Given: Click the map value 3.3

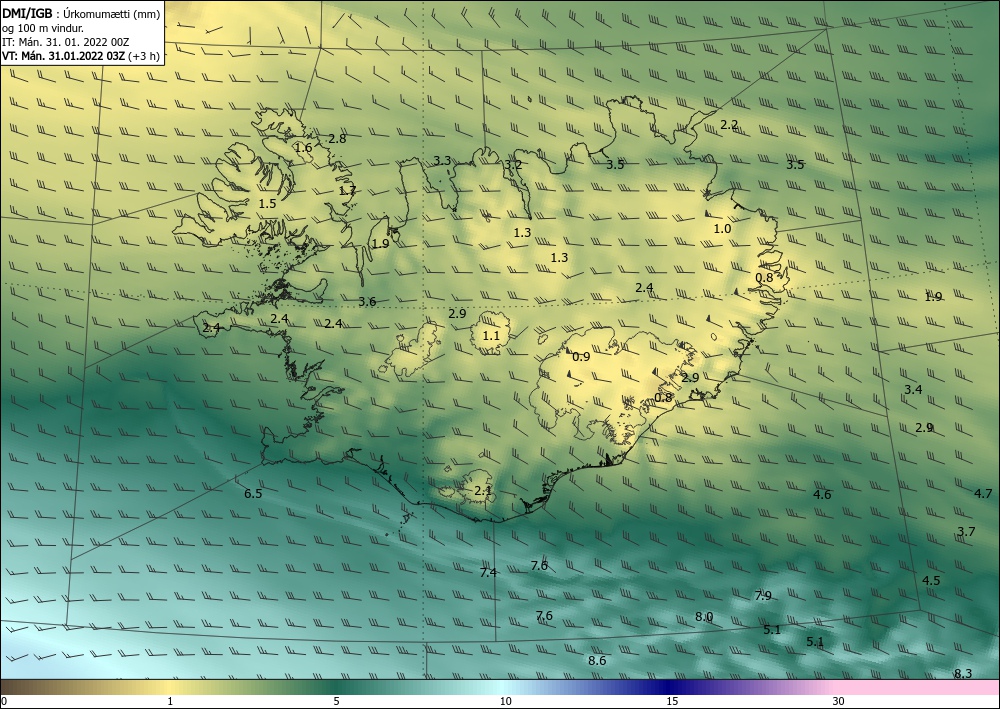Looking at the screenshot, I should [442, 161].
